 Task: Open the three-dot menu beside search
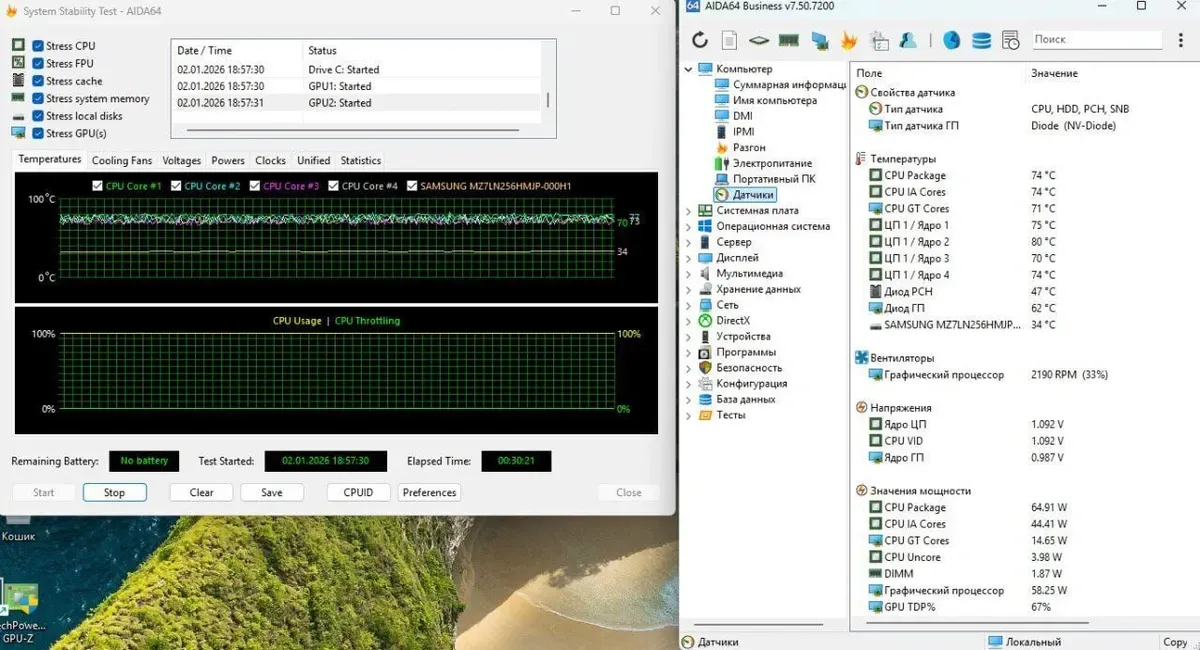1182,40
